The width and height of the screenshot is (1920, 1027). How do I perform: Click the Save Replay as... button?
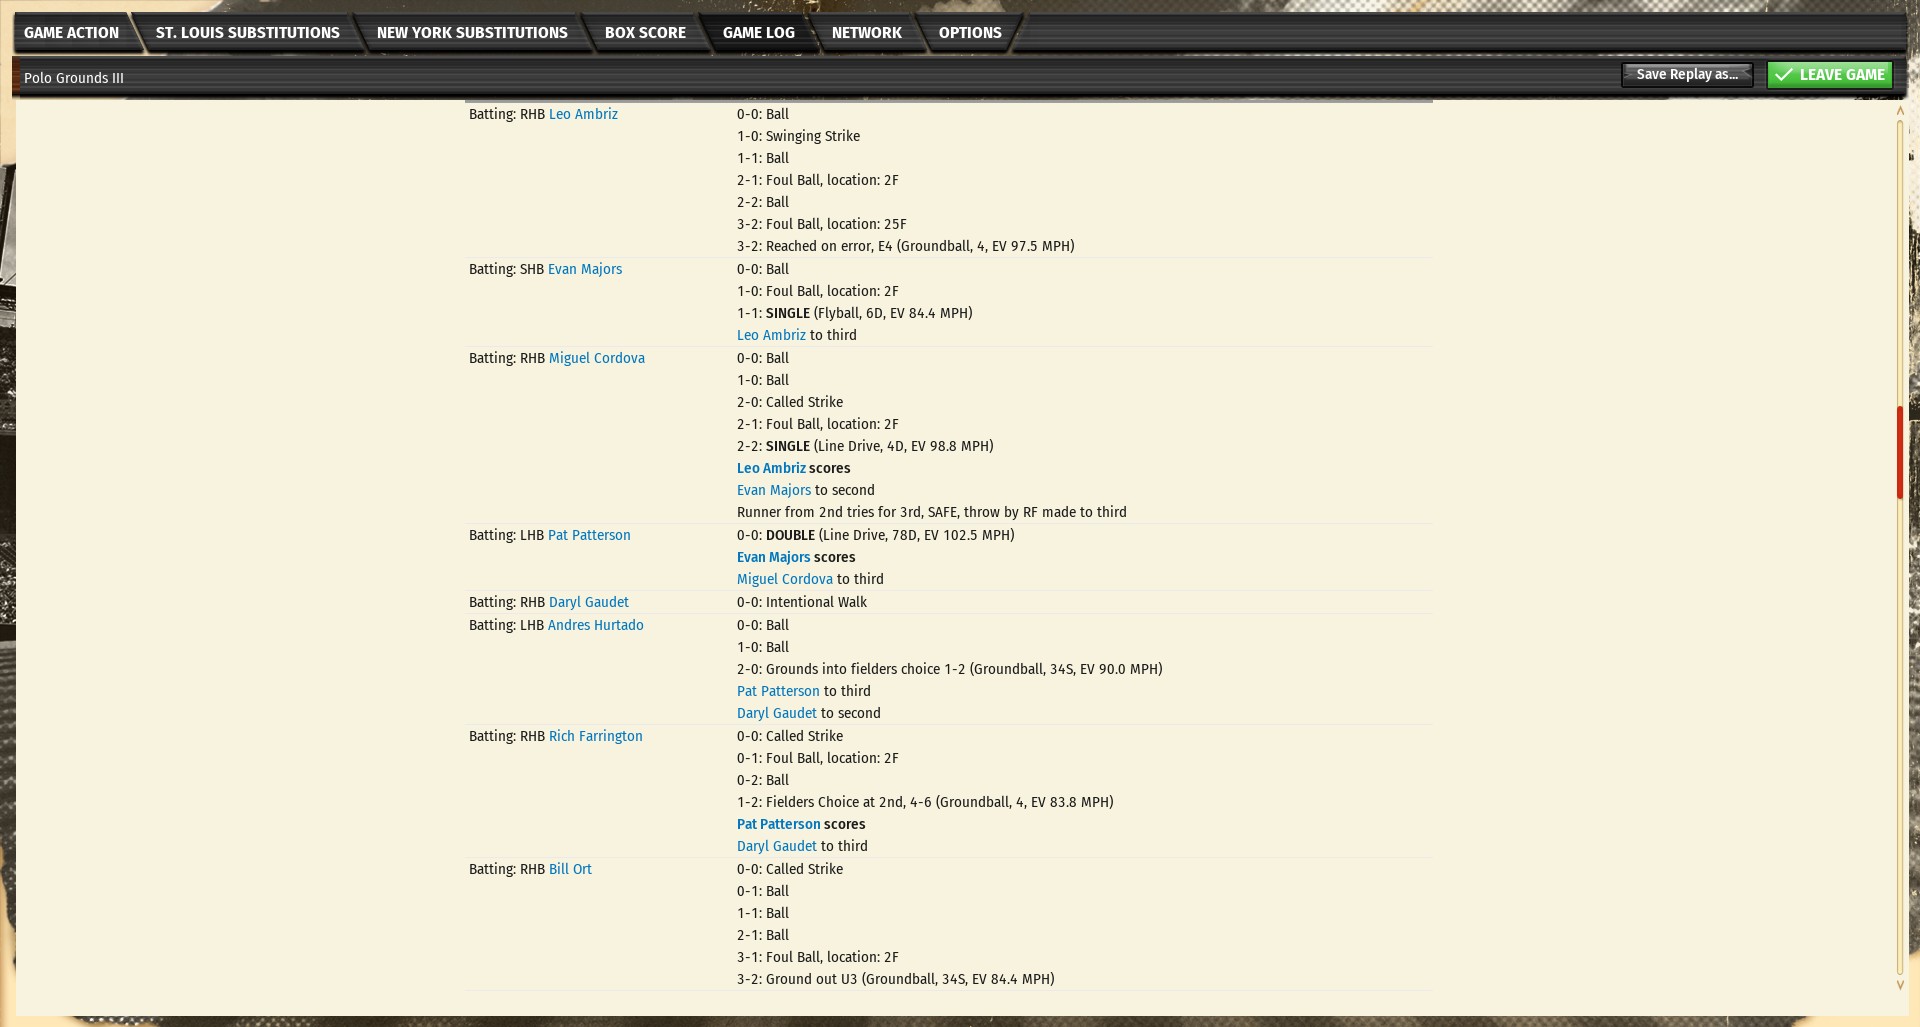tap(1686, 75)
